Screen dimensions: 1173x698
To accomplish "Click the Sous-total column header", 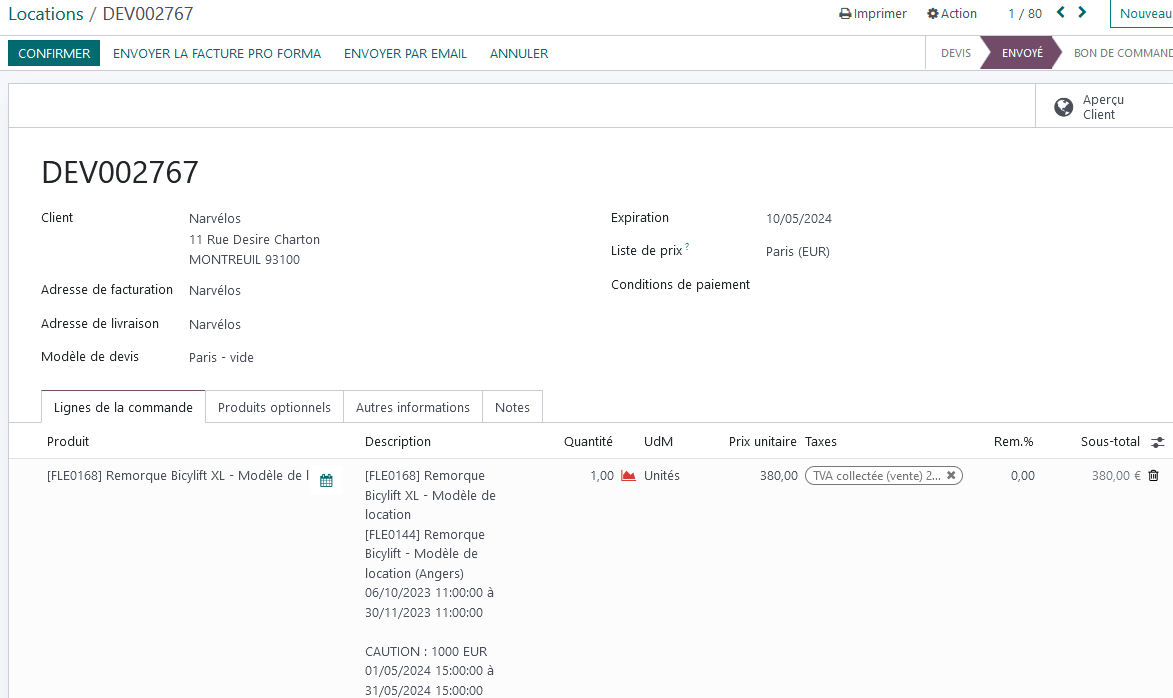I will point(1110,441).
